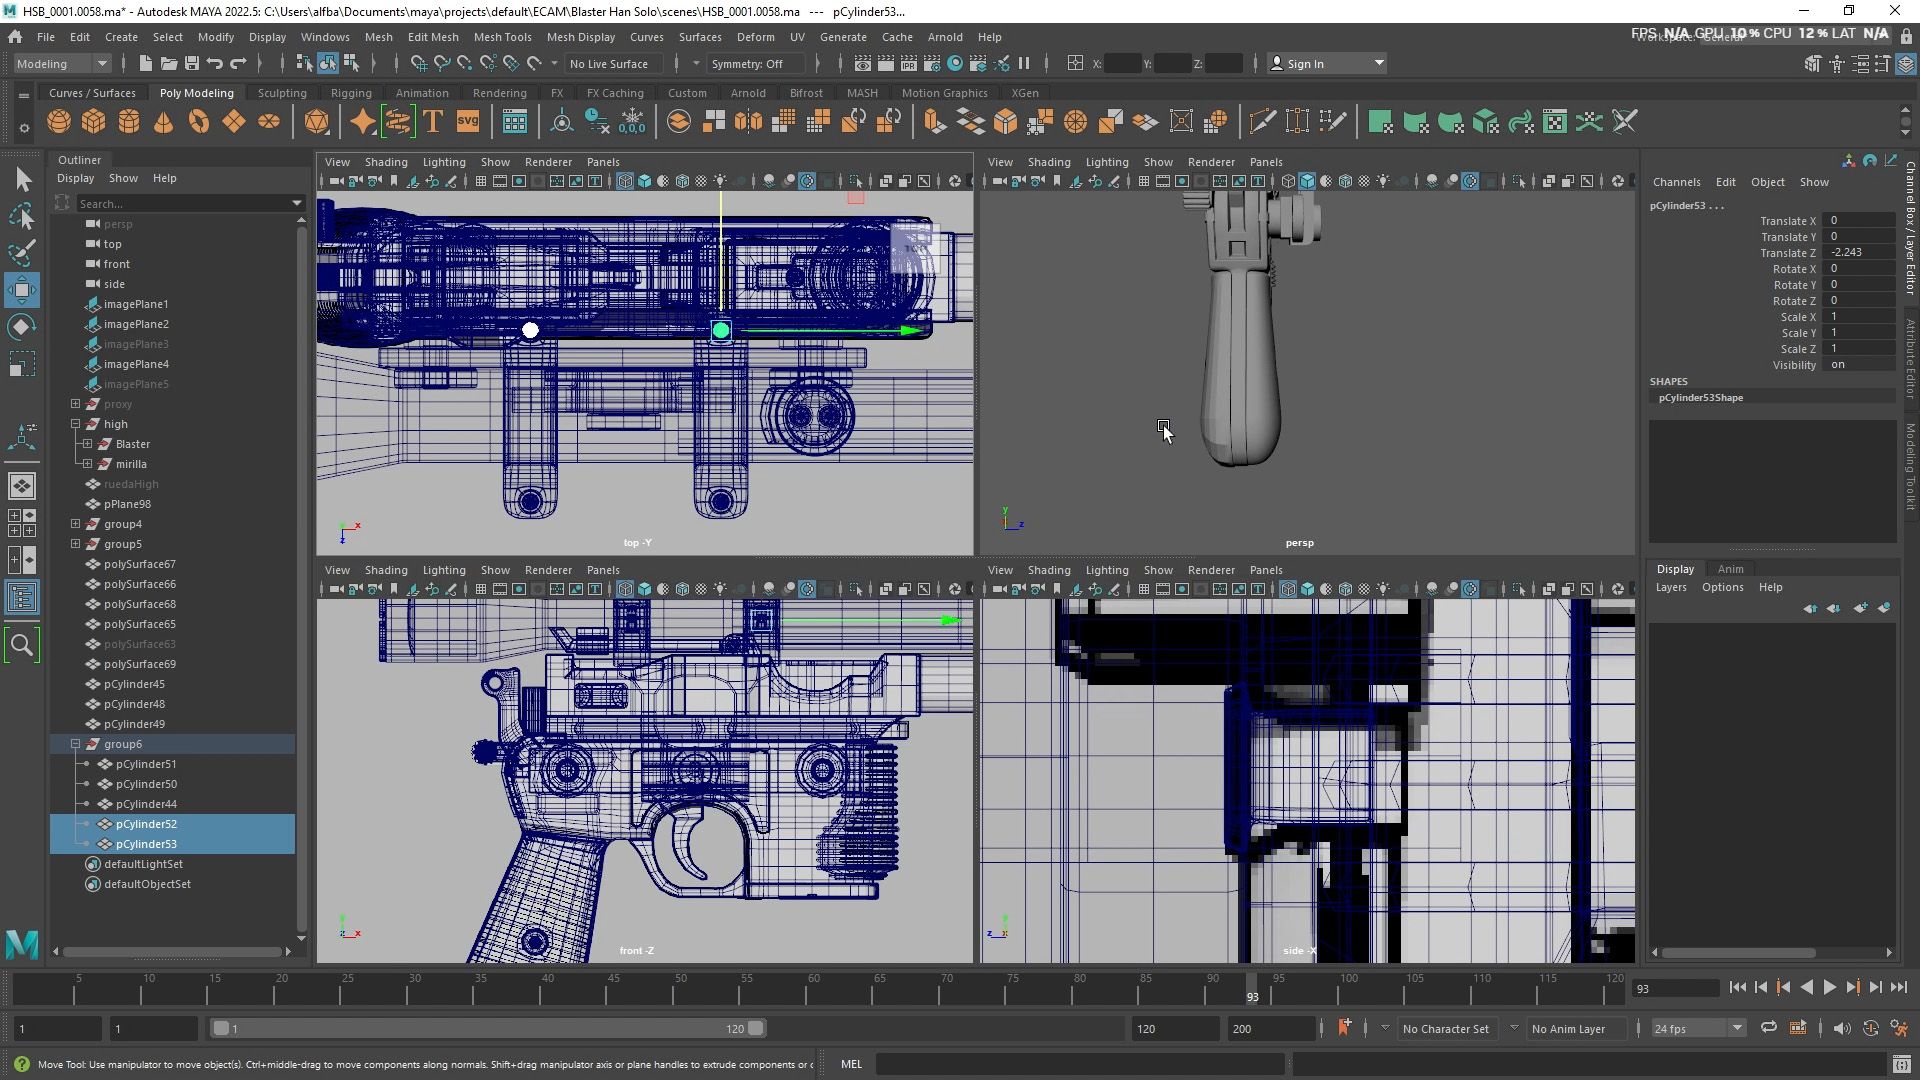Viewport: 1920px width, 1080px height.
Task: Toggle the loop playback mode button
Action: point(1768,1028)
